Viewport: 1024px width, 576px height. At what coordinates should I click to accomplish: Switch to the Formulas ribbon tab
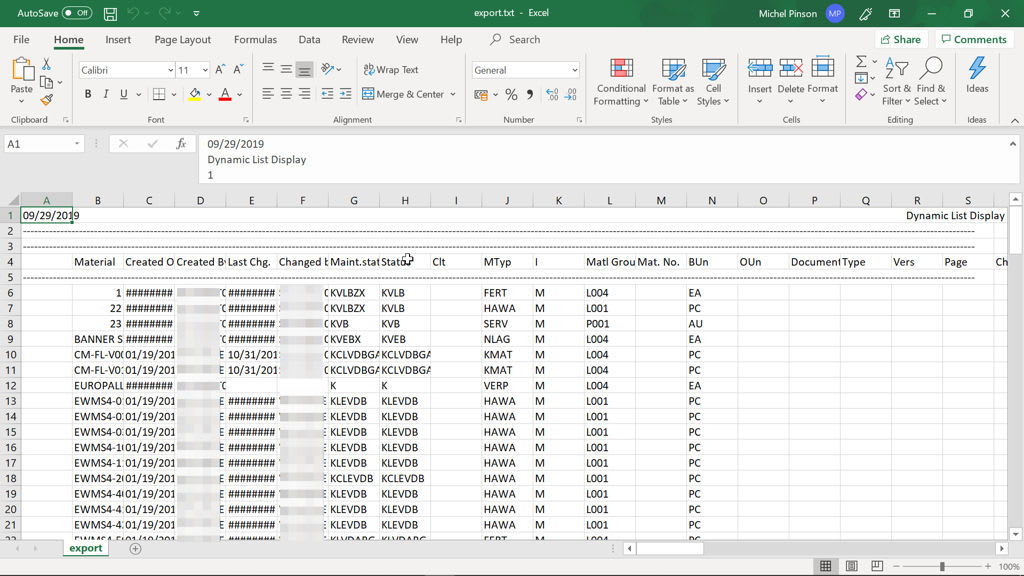pyautogui.click(x=255, y=39)
